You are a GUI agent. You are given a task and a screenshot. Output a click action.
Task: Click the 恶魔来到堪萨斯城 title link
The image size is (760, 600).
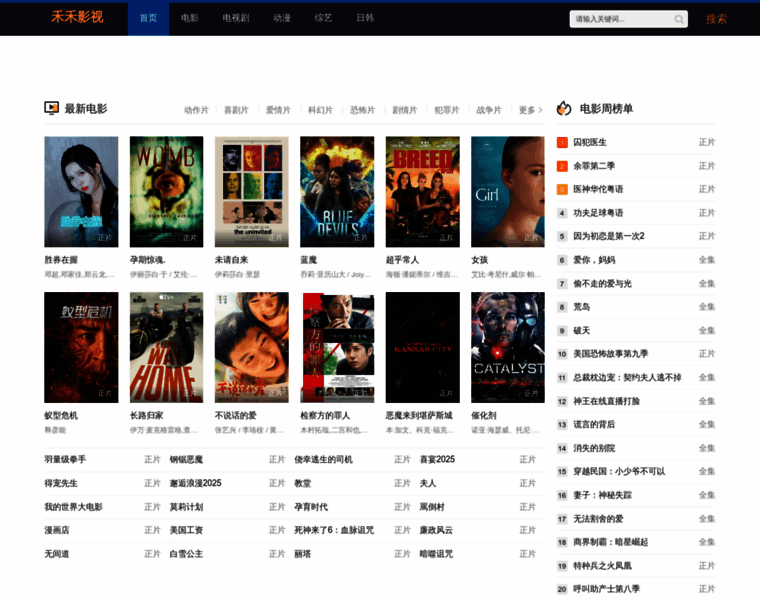419,415
